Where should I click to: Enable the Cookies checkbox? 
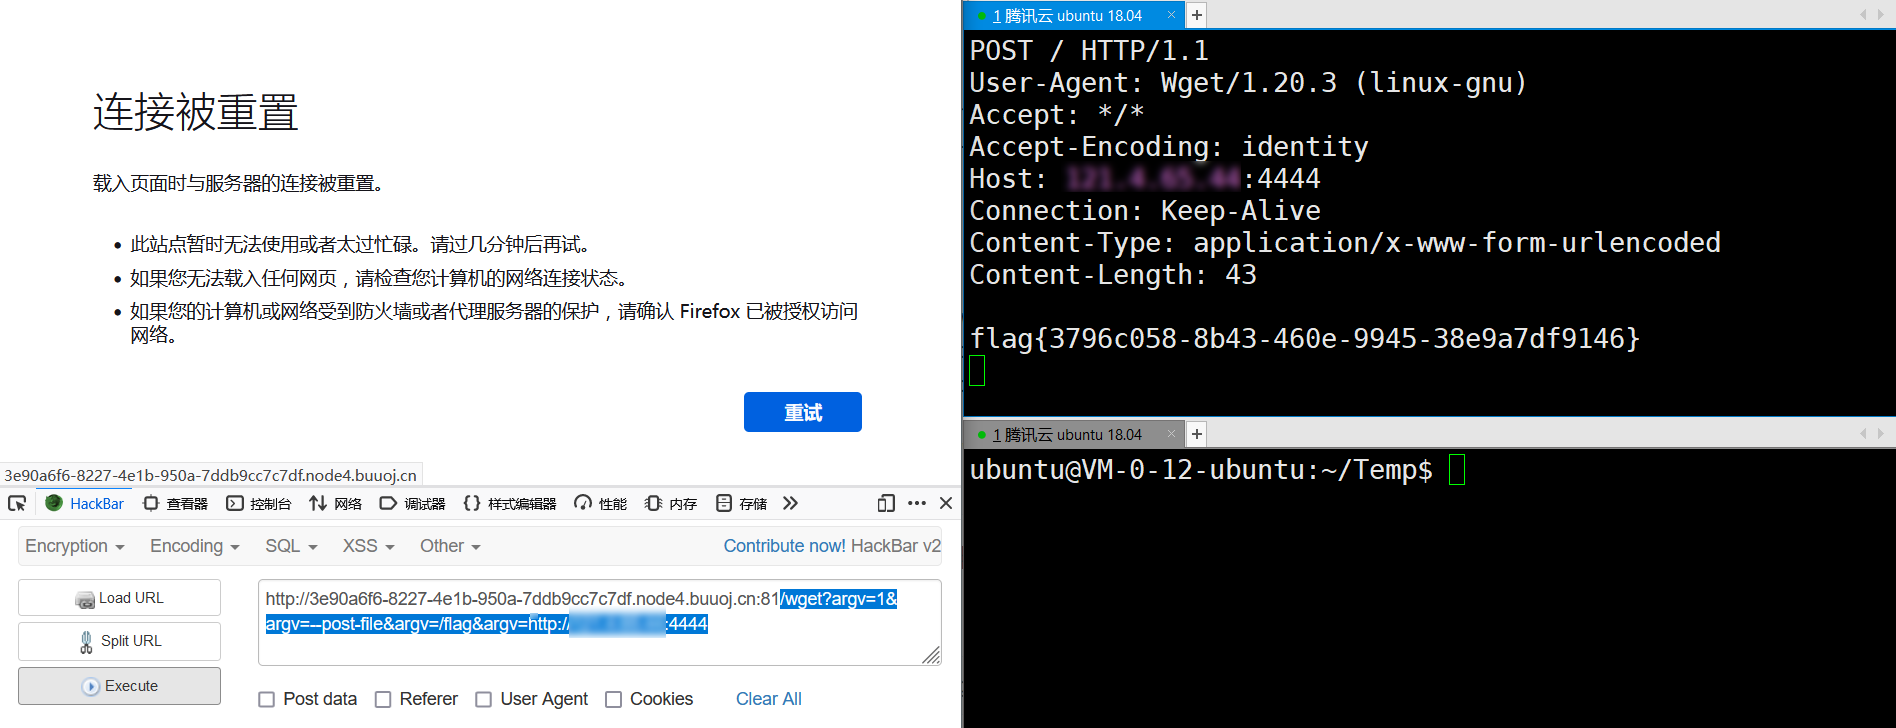(x=614, y=699)
